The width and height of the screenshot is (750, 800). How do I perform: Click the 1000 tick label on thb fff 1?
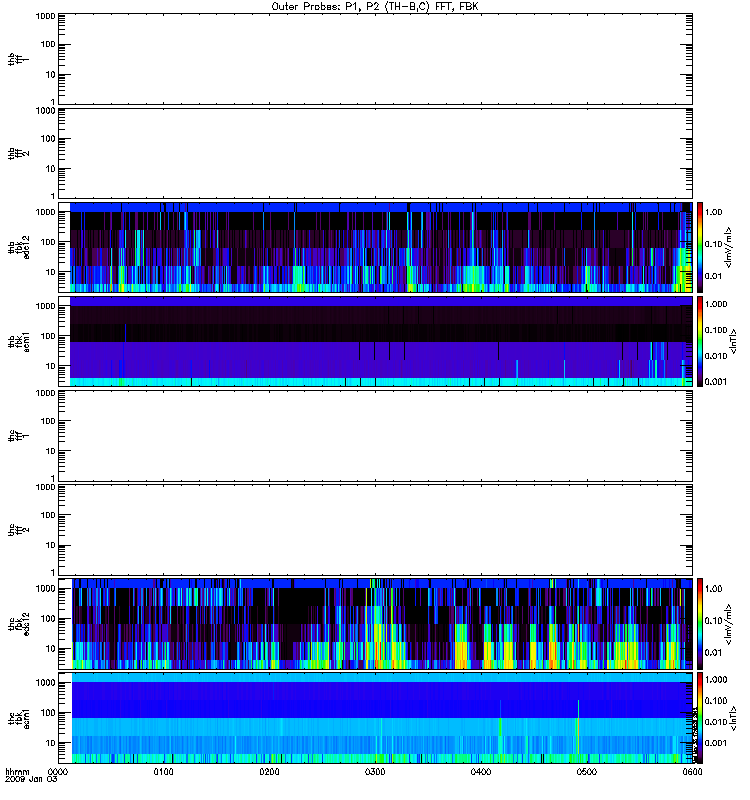click(45, 16)
